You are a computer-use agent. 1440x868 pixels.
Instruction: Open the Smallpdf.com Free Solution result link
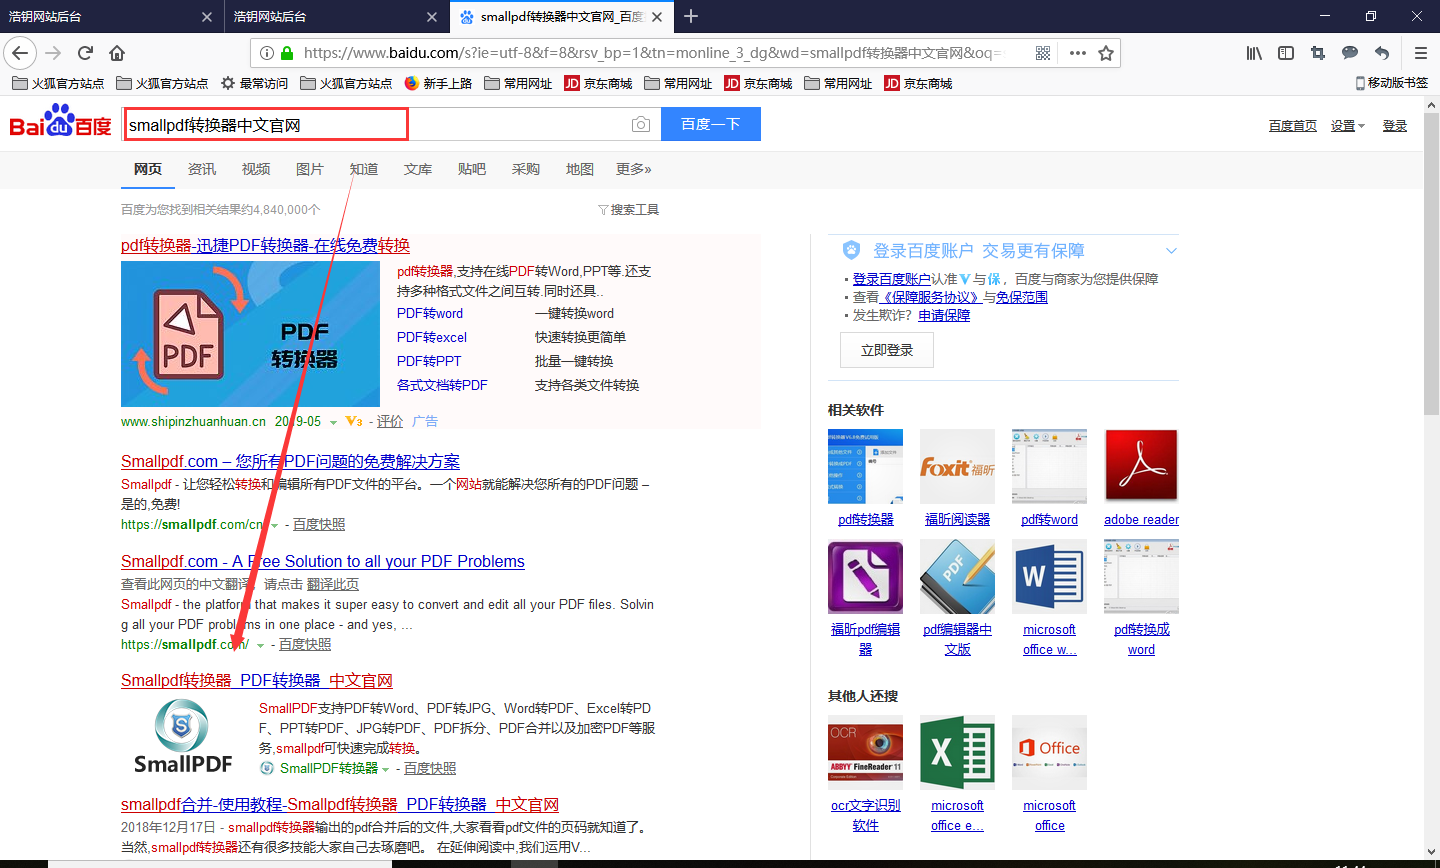[x=323, y=561]
